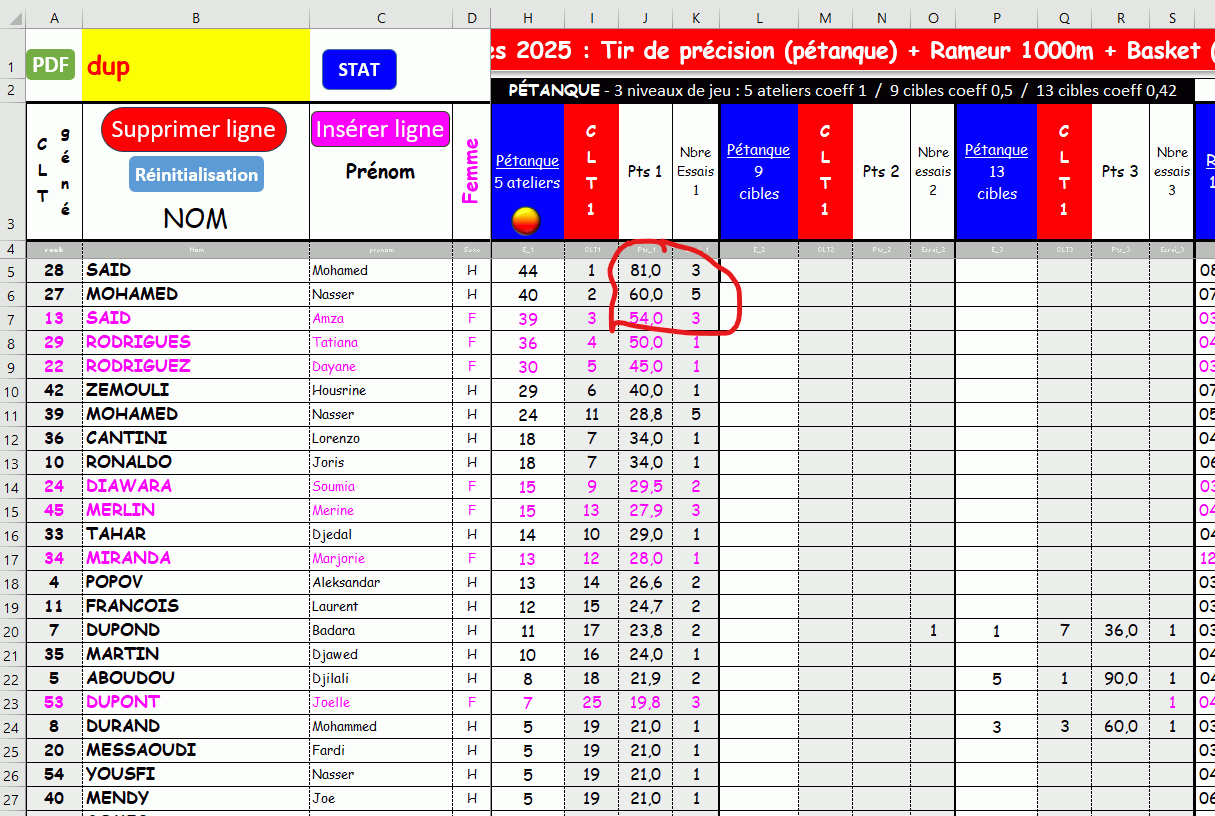Select the DUPONT name cell
Viewport: 1215px width, 816px height.
pos(196,702)
